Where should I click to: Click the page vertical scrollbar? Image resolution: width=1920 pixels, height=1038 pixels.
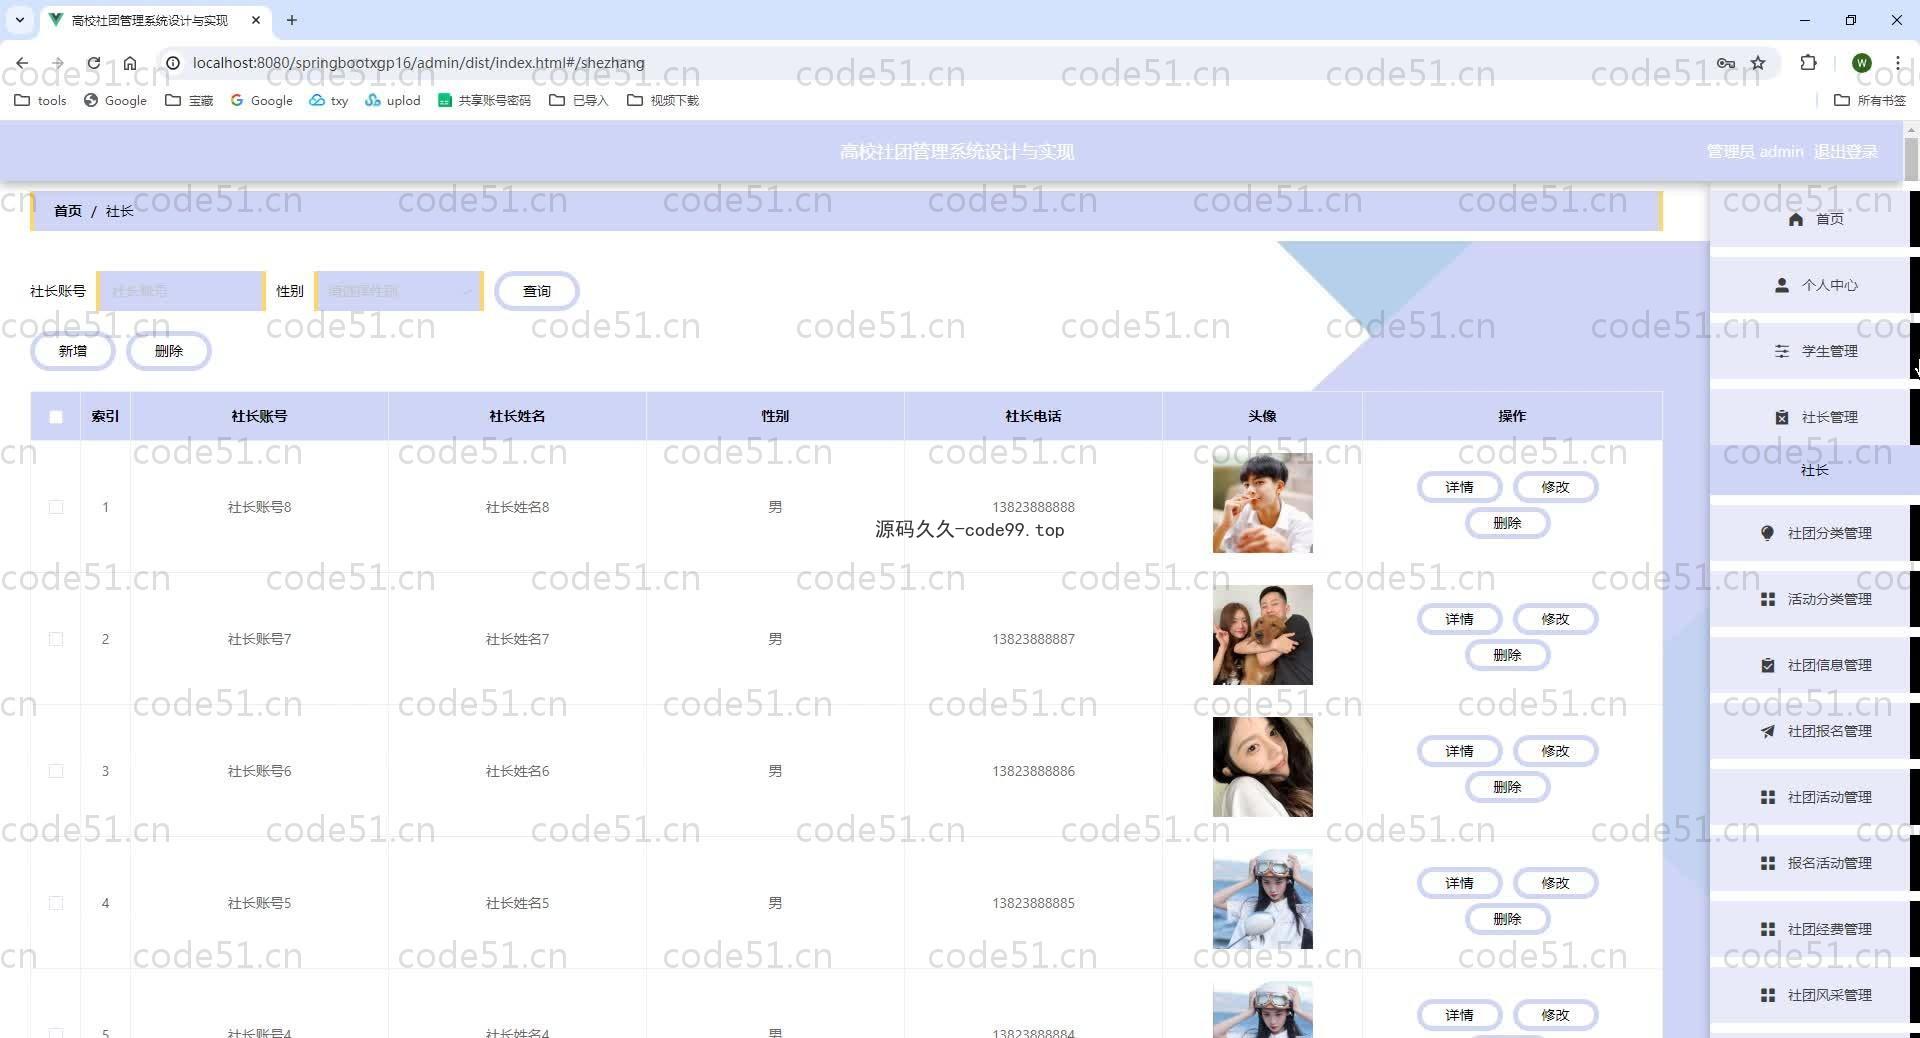click(1911, 159)
